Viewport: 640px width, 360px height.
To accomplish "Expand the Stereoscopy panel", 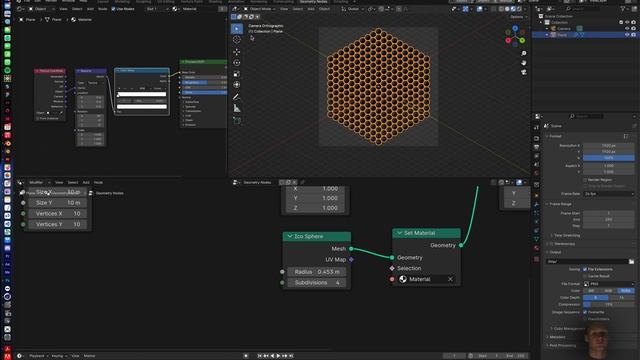I will pos(560,244).
